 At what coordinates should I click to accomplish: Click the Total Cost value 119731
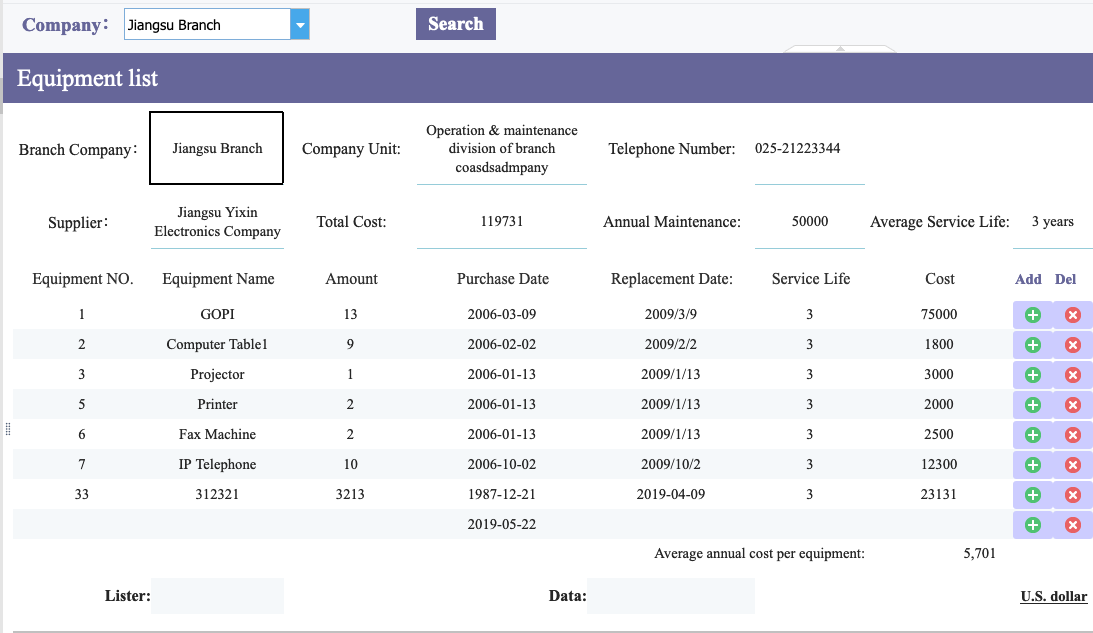[x=502, y=221]
